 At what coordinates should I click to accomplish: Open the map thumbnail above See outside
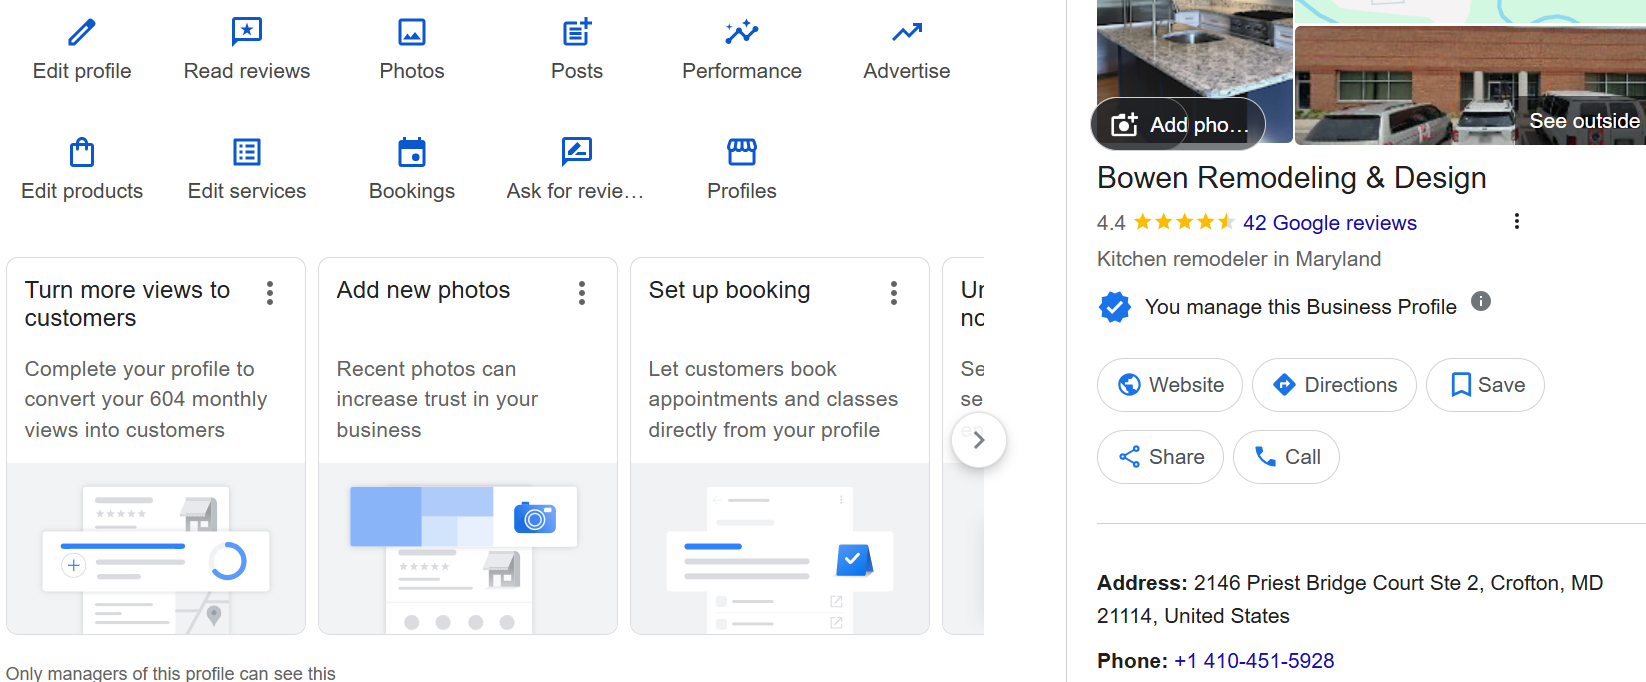(1470, 11)
